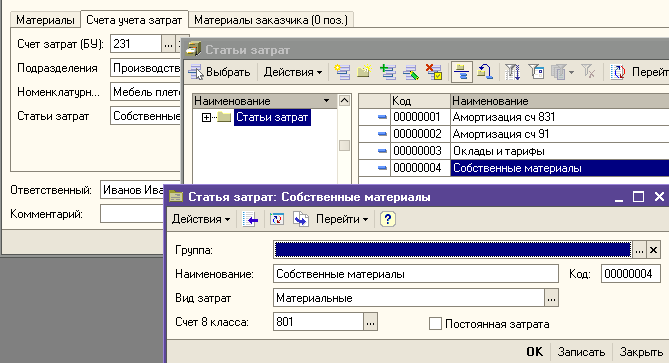Create a new group with the folder-star icon

[364, 72]
